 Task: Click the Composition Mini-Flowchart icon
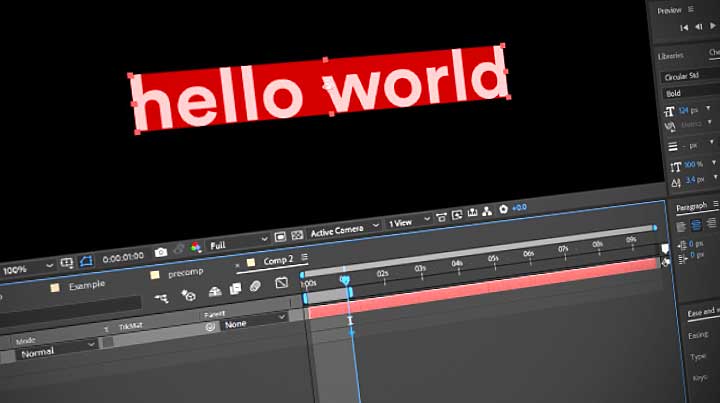[161, 299]
